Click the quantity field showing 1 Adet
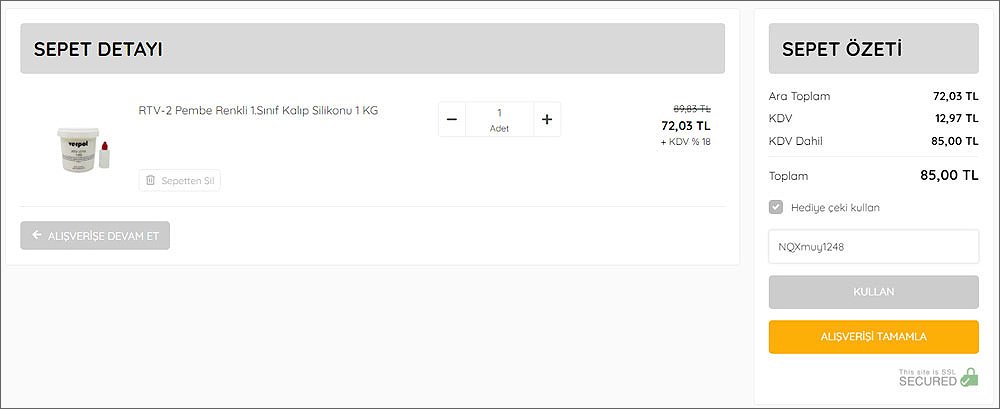Image resolution: width=1000 pixels, height=409 pixels. [x=499, y=119]
